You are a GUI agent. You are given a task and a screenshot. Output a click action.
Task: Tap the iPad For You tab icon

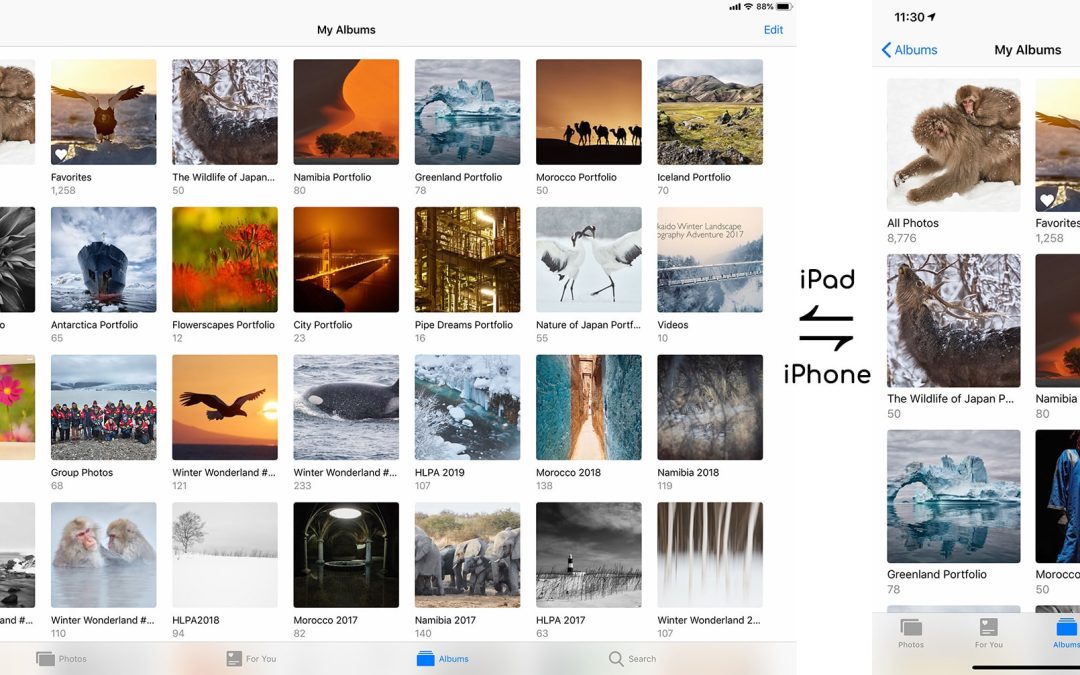point(234,659)
